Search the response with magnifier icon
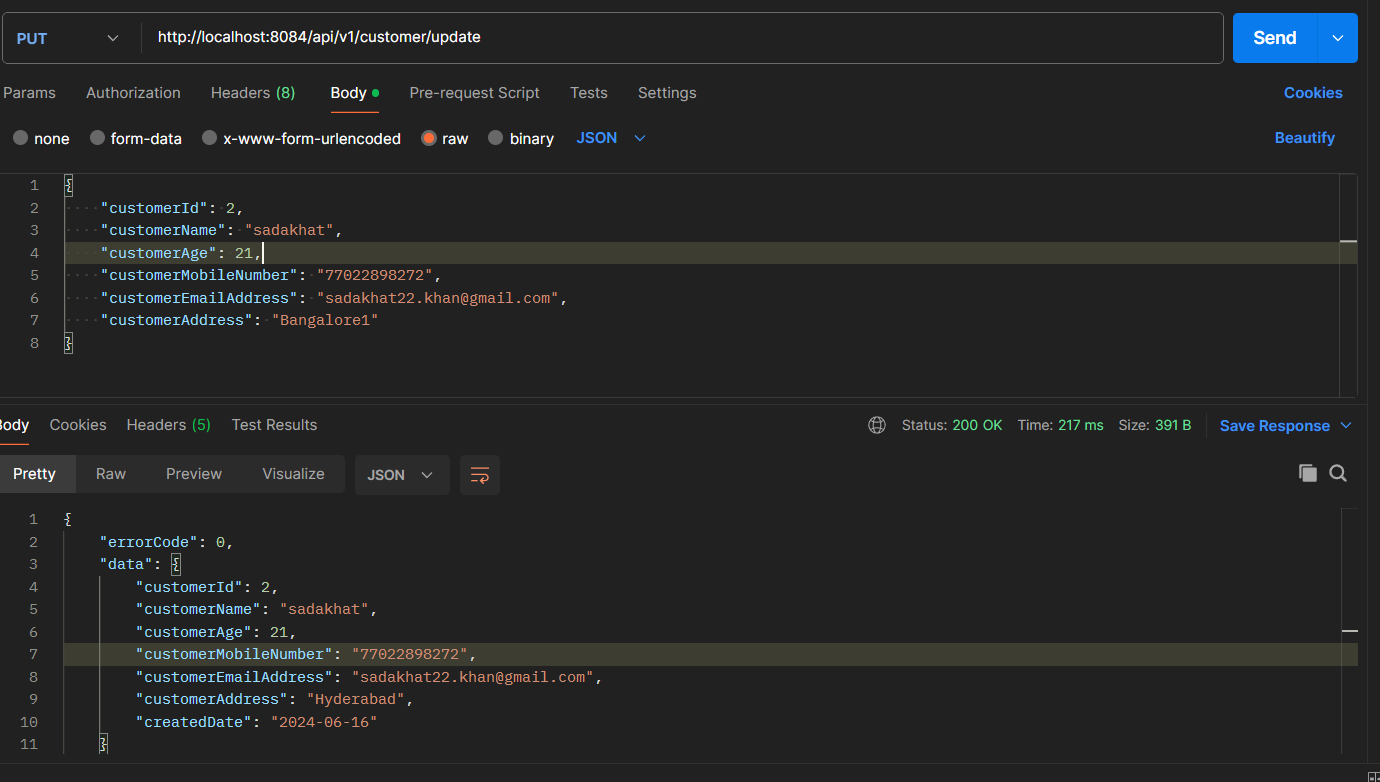 coord(1338,474)
